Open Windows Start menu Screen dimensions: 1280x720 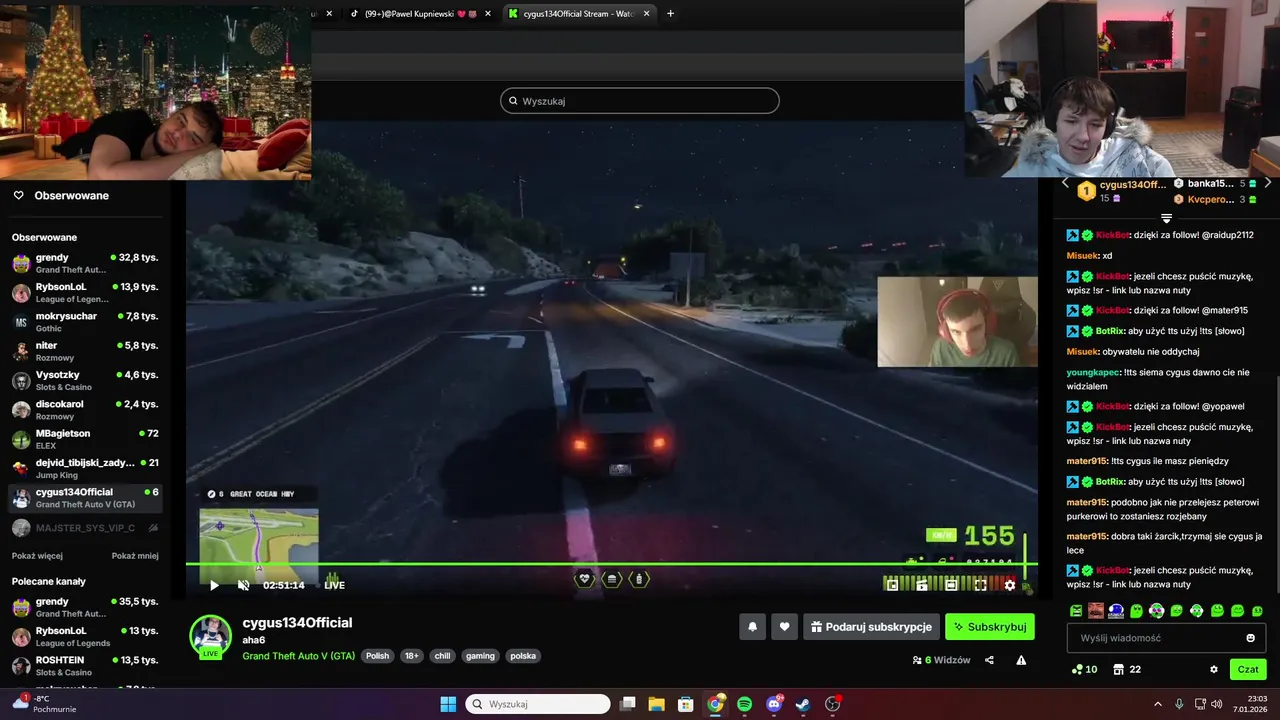tap(448, 704)
